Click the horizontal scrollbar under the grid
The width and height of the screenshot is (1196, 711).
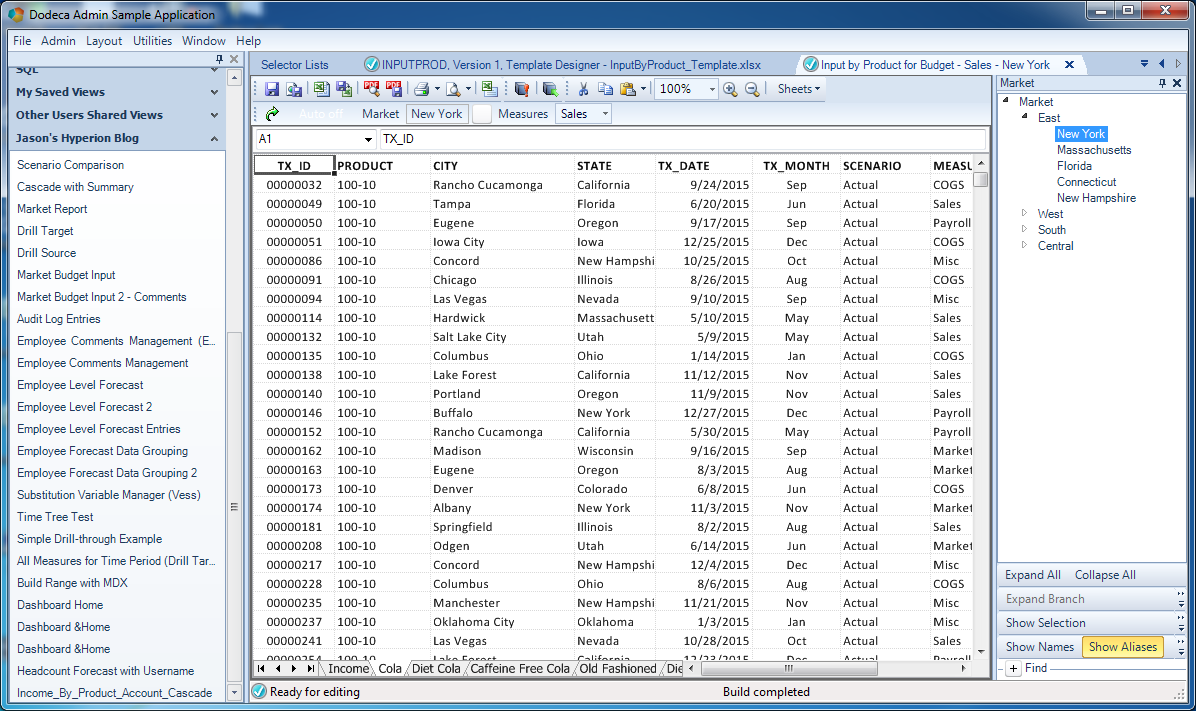789,668
